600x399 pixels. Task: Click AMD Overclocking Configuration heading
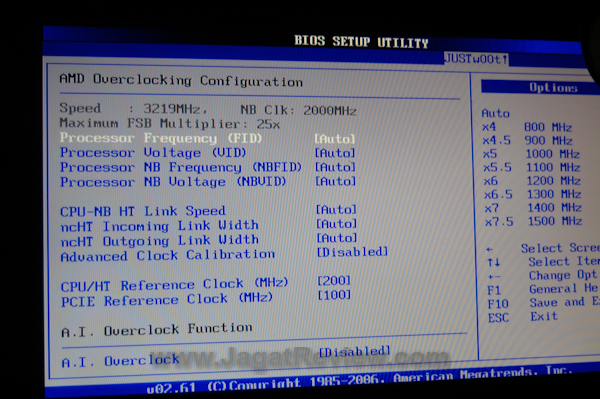181,80
